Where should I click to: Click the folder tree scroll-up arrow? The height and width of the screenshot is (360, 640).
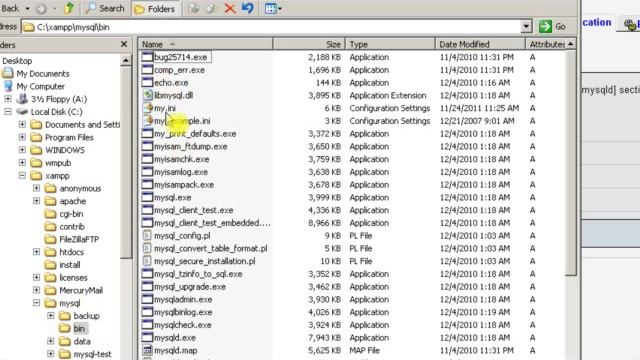[x=126, y=60]
